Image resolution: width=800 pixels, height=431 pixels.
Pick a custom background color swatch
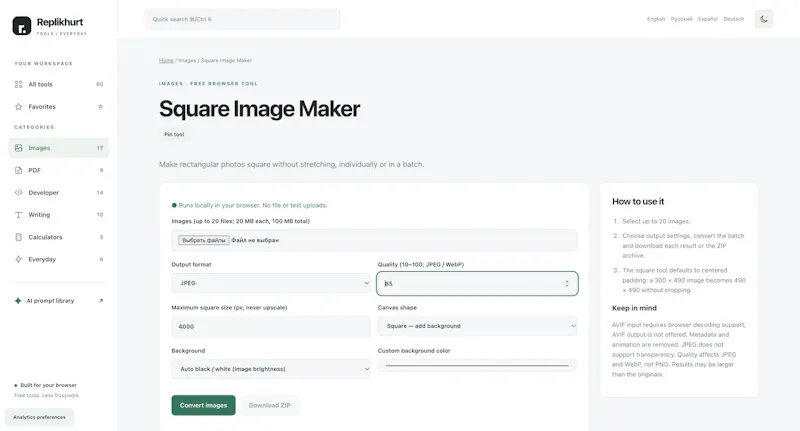tap(477, 365)
